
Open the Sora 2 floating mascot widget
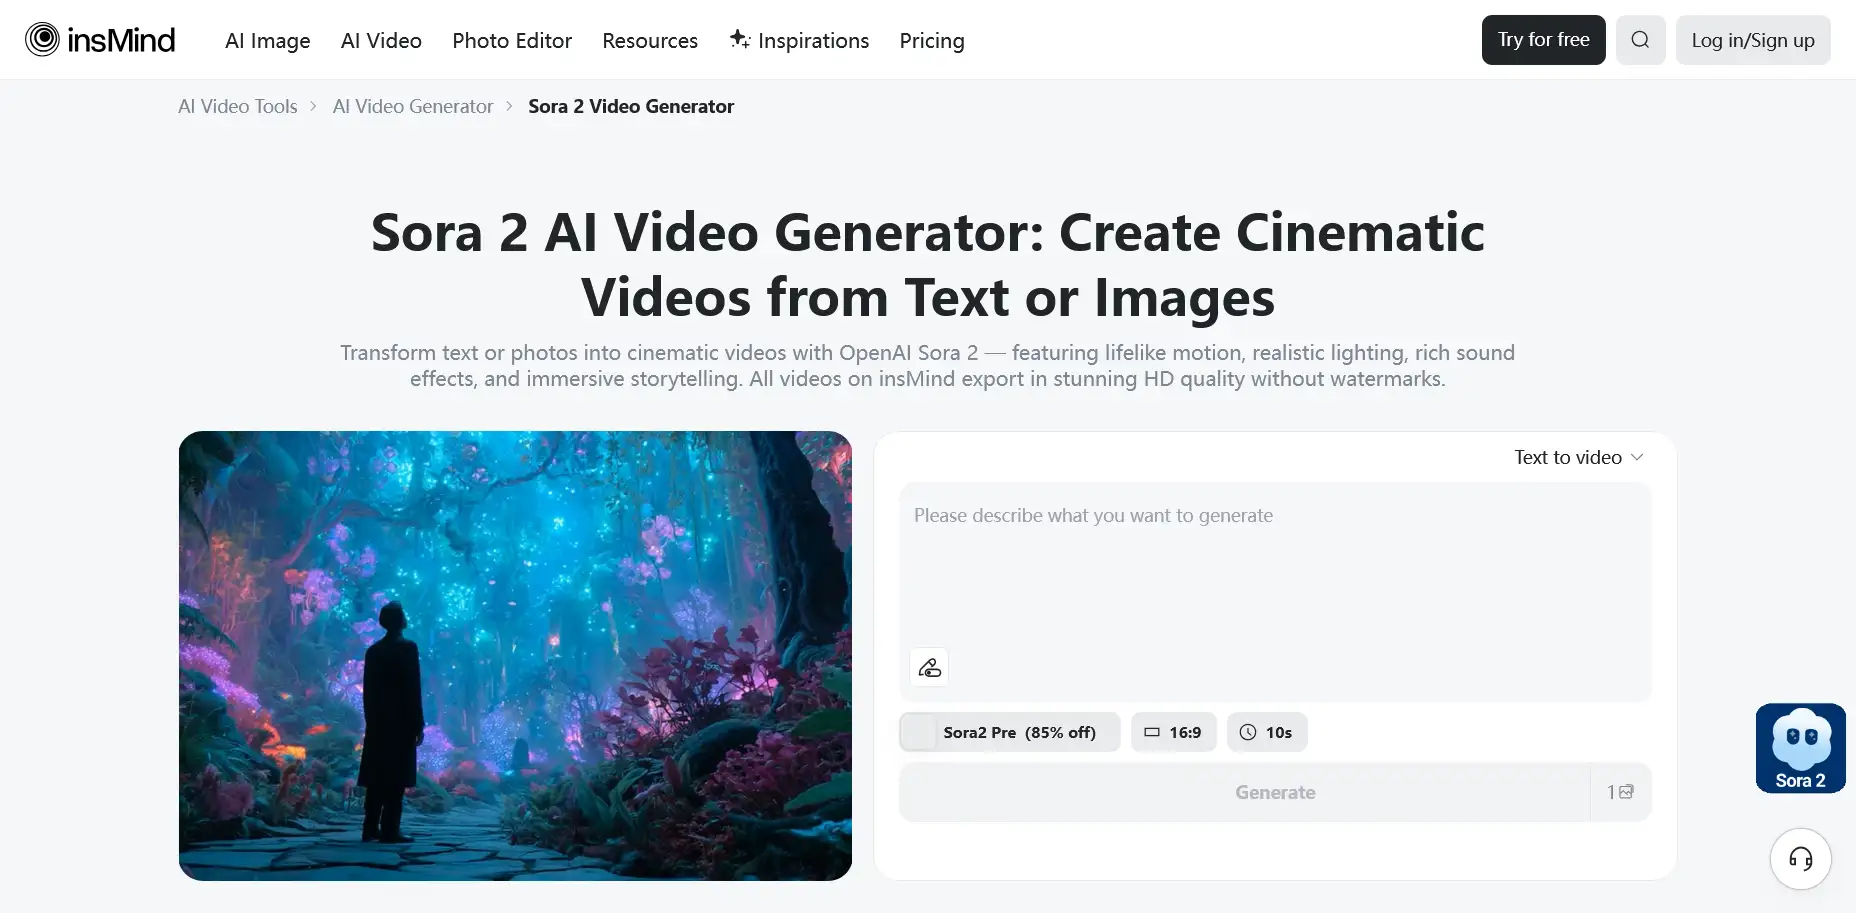(1800, 748)
